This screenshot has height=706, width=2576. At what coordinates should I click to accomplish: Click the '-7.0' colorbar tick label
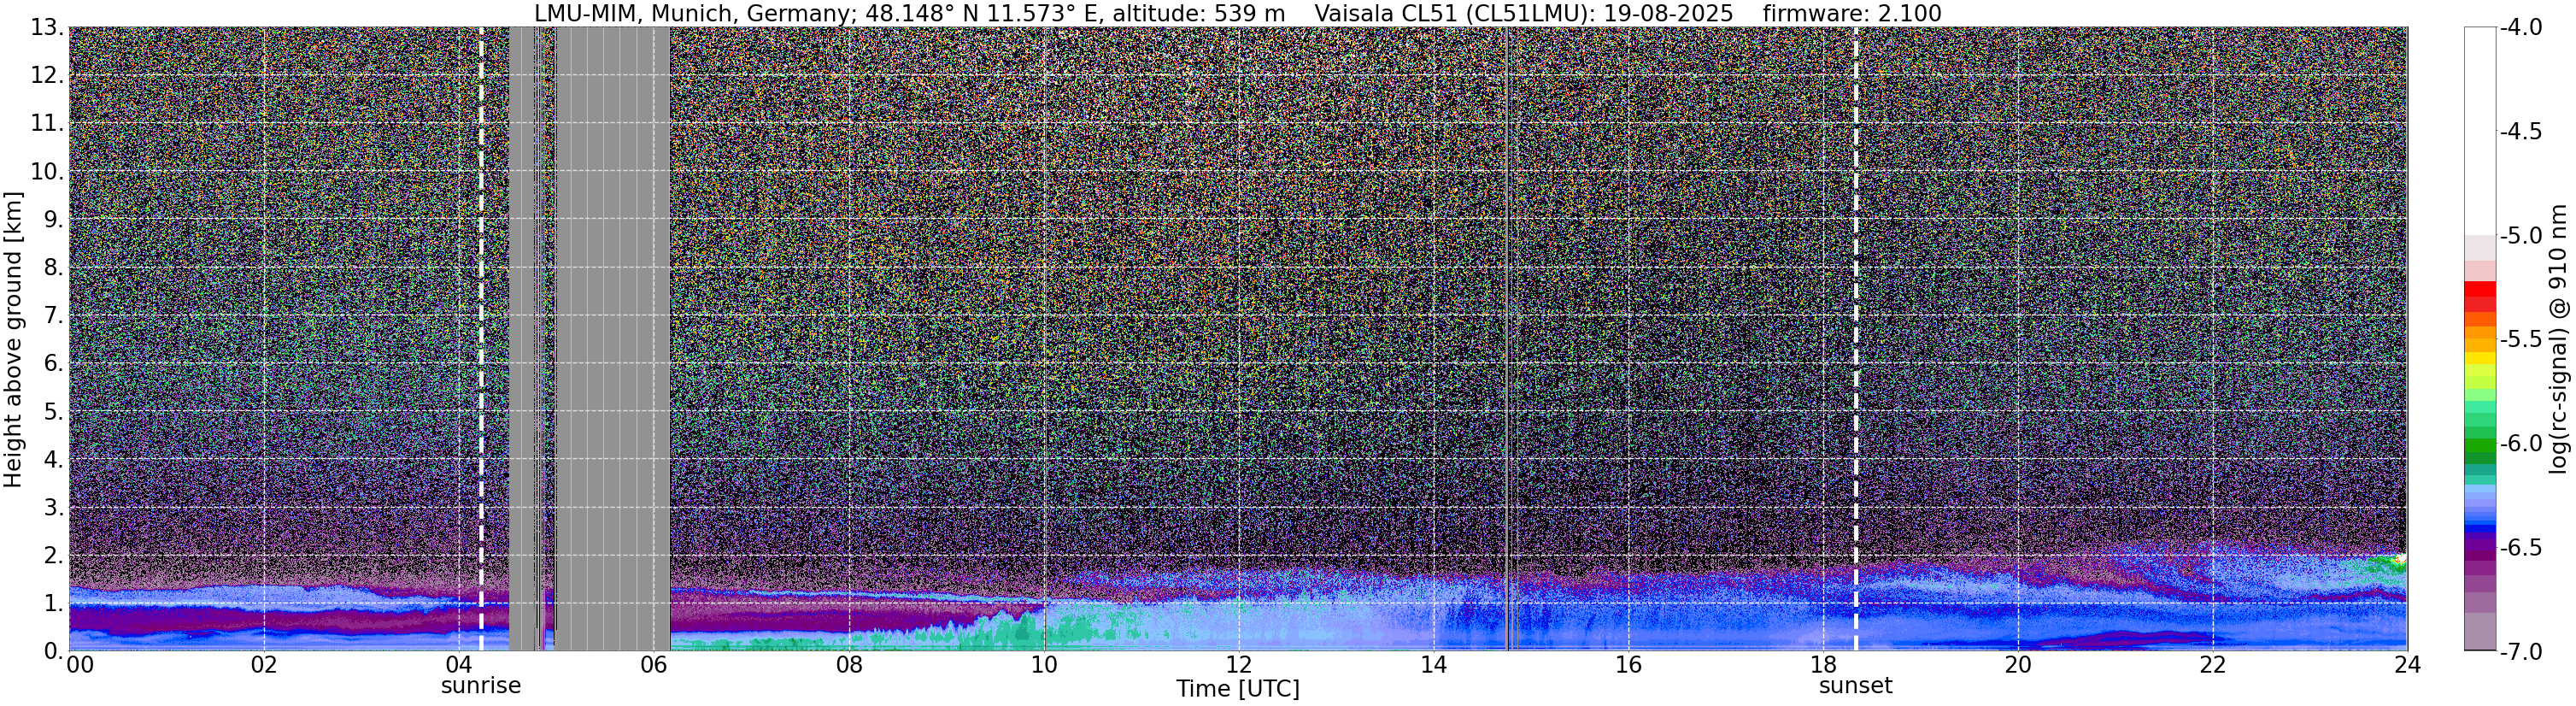pyautogui.click(x=2521, y=651)
